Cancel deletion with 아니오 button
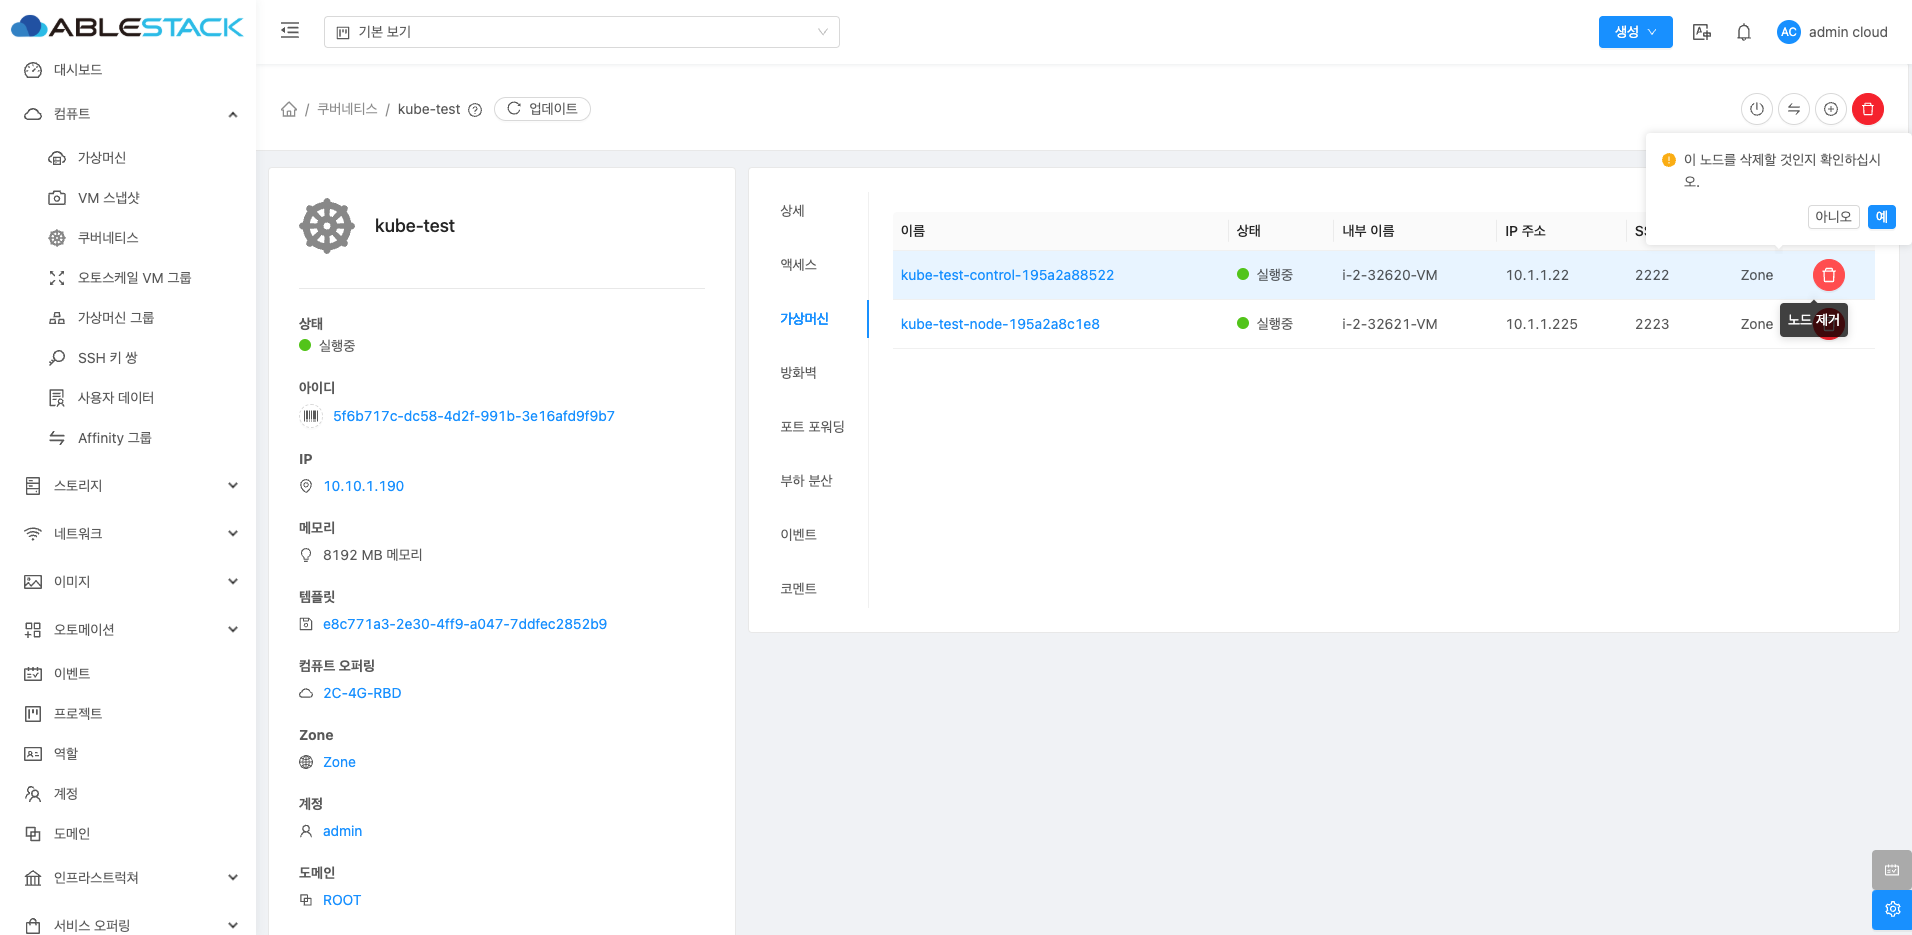The height and width of the screenshot is (935, 1912). [1833, 217]
